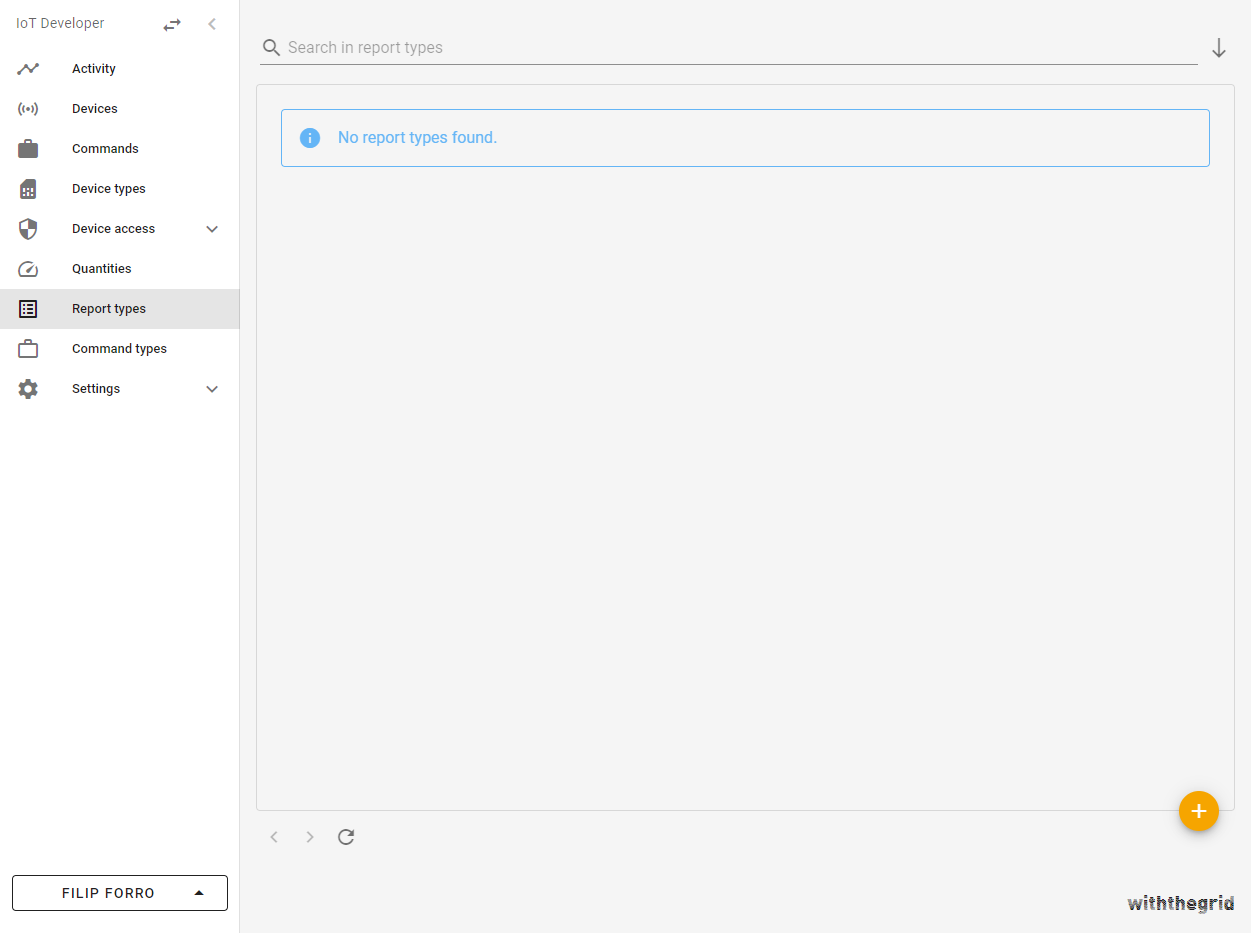Viewport: 1251px width, 933px height.
Task: Select the Activity icon in sidebar
Action: (x=27, y=68)
